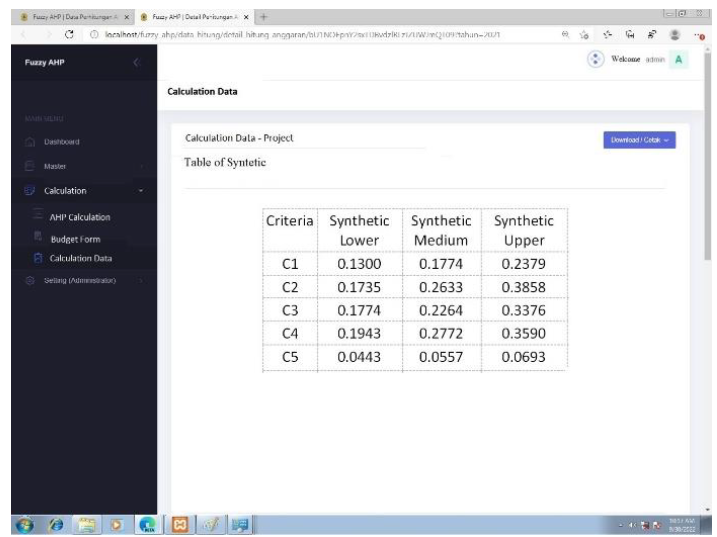717x537 pixels.
Task: Open the media player taskbar icon
Action: coord(116,525)
